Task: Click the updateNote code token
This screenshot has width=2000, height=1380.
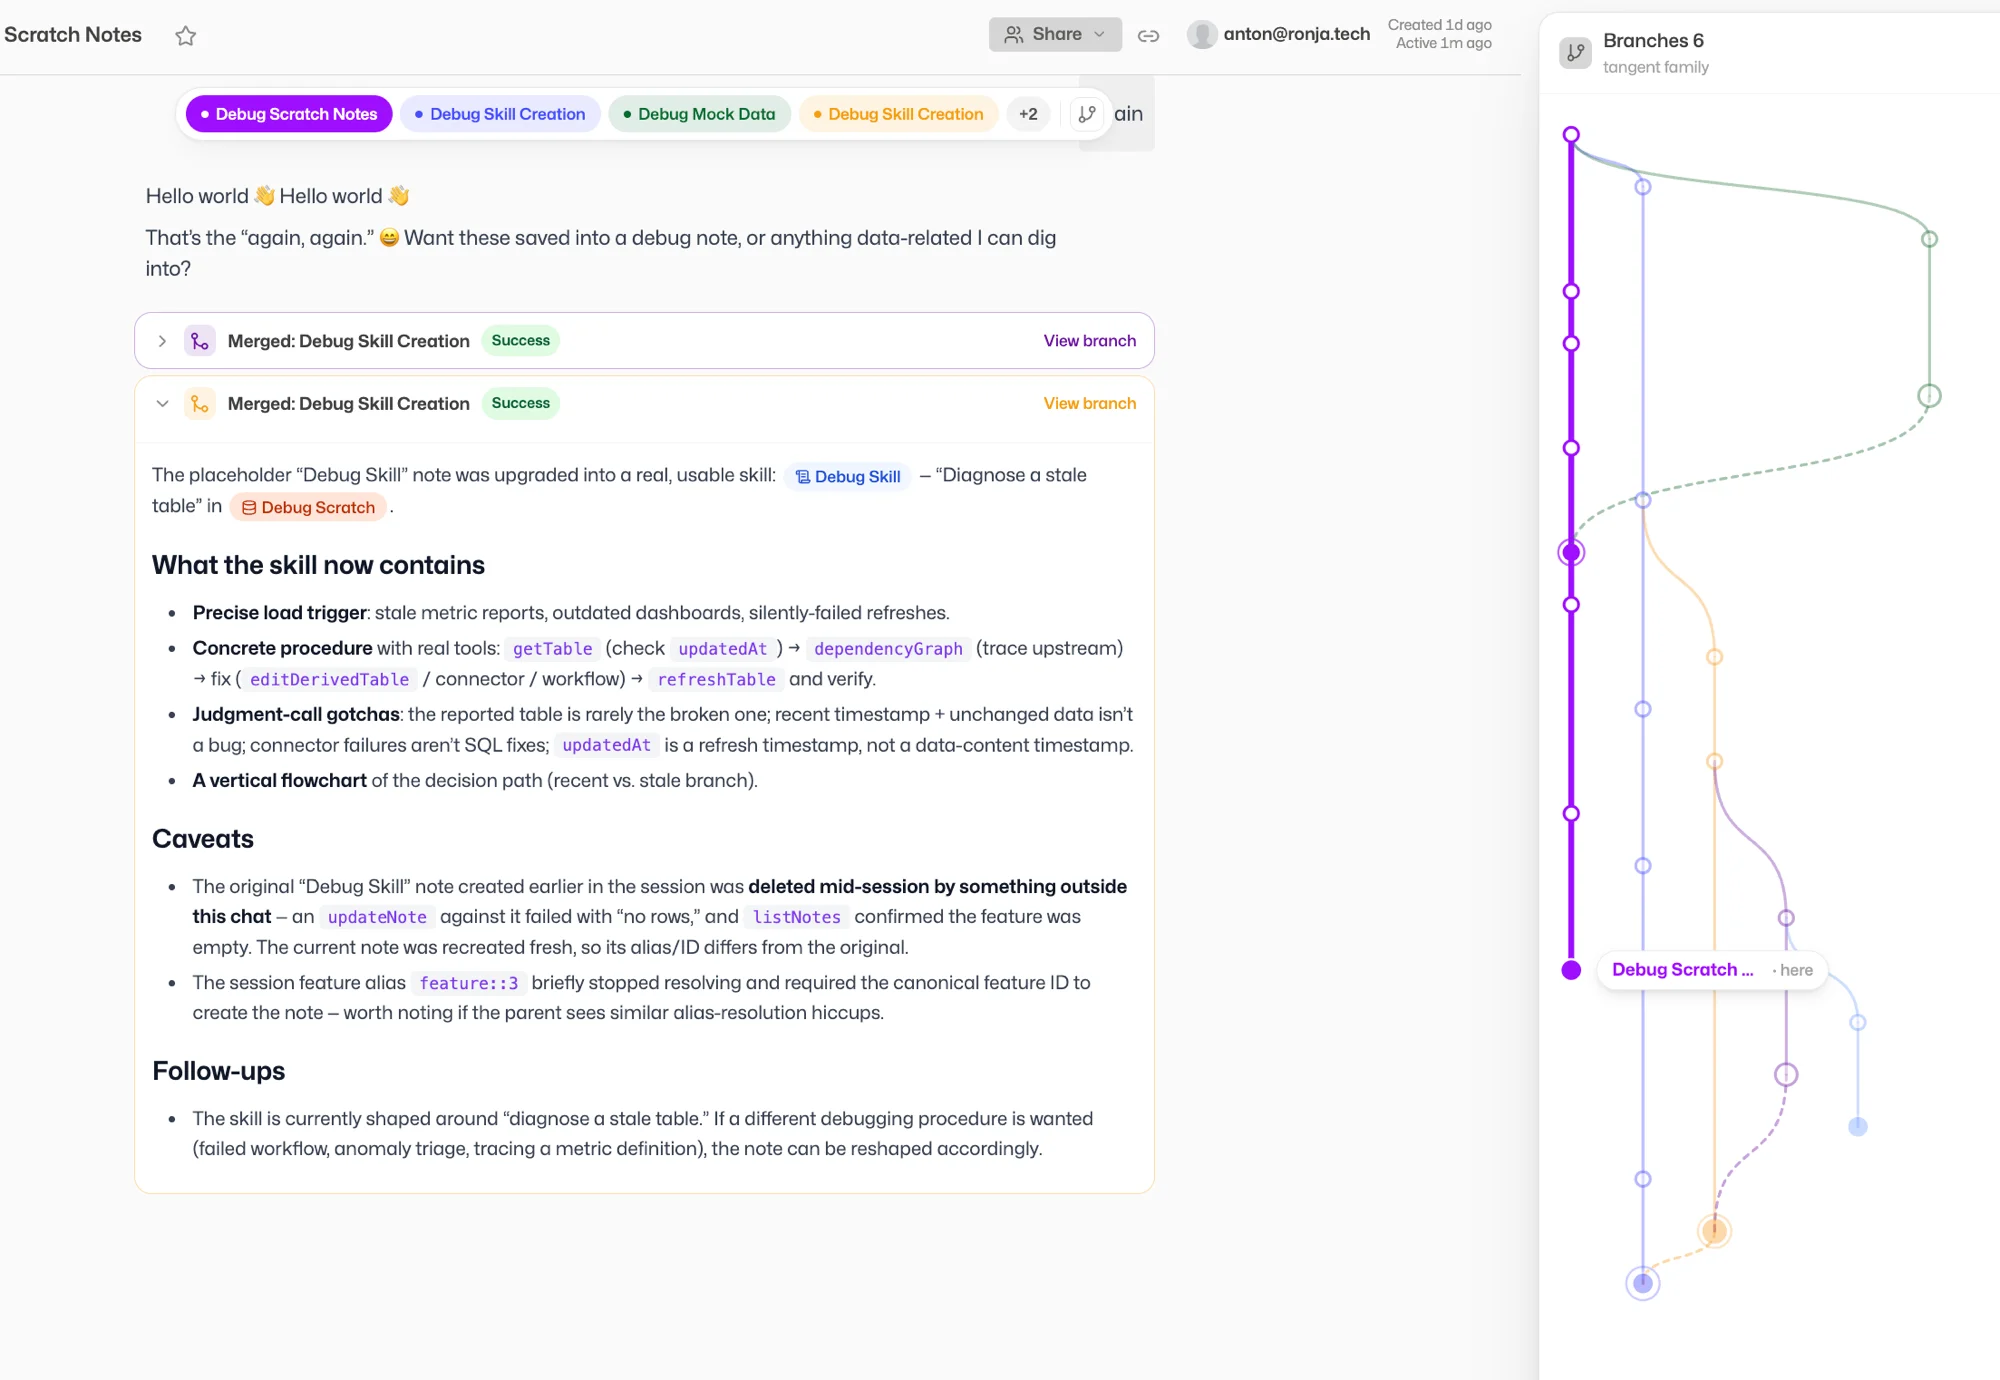Action: point(377,918)
